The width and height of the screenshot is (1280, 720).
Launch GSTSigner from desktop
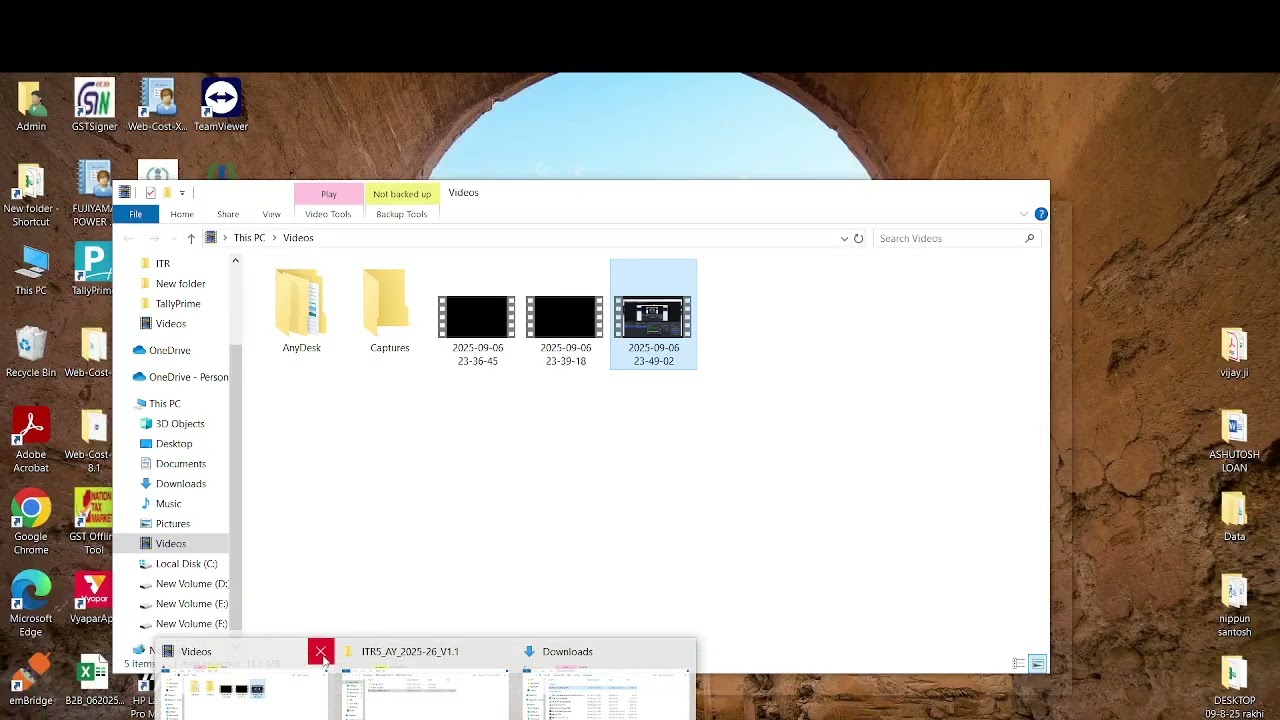point(94,105)
